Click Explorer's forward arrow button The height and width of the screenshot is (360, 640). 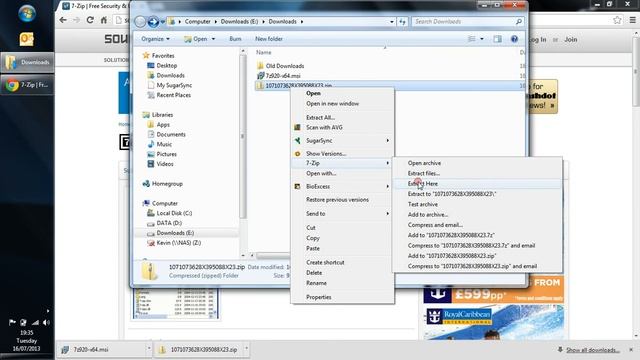(x=153, y=22)
